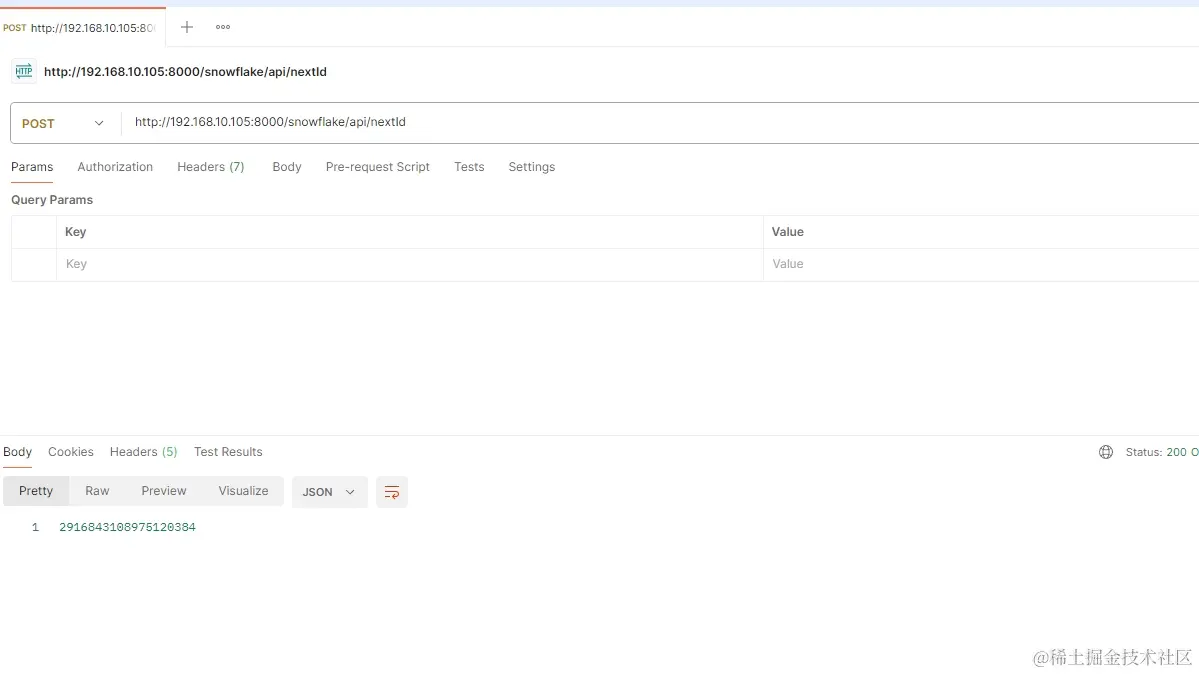Expand the JSON format dropdown
The width and height of the screenshot is (1199, 674).
pos(330,492)
